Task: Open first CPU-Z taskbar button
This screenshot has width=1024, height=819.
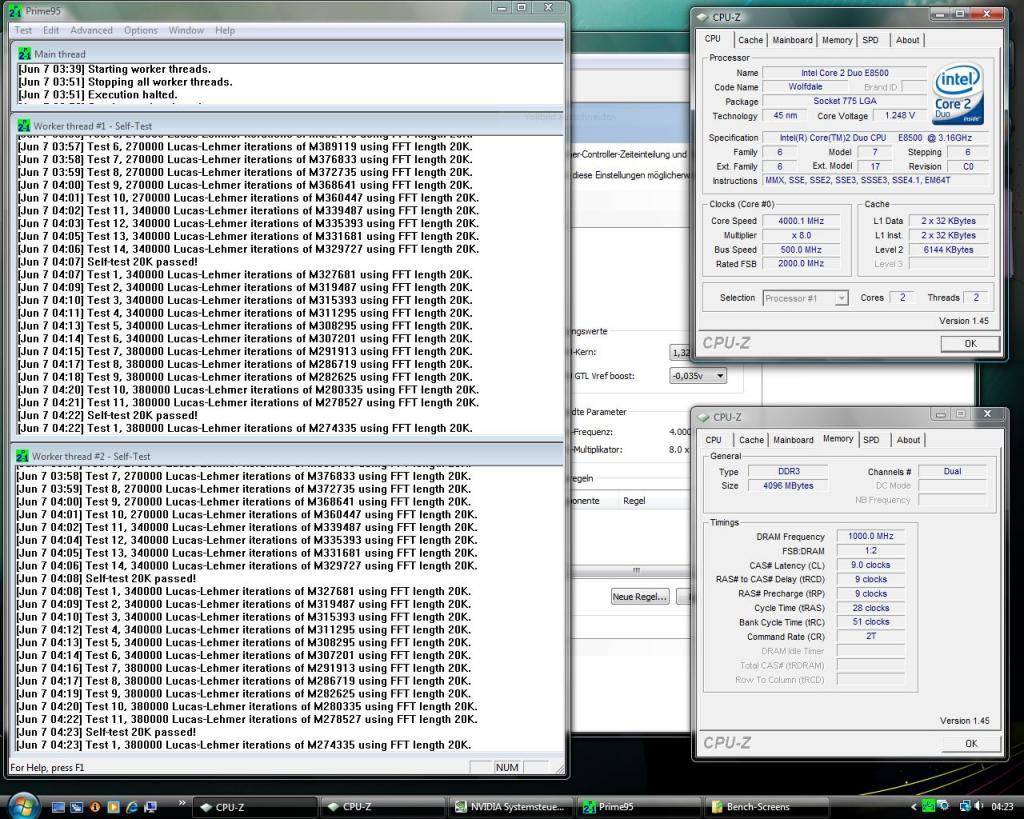Action: tap(255, 807)
